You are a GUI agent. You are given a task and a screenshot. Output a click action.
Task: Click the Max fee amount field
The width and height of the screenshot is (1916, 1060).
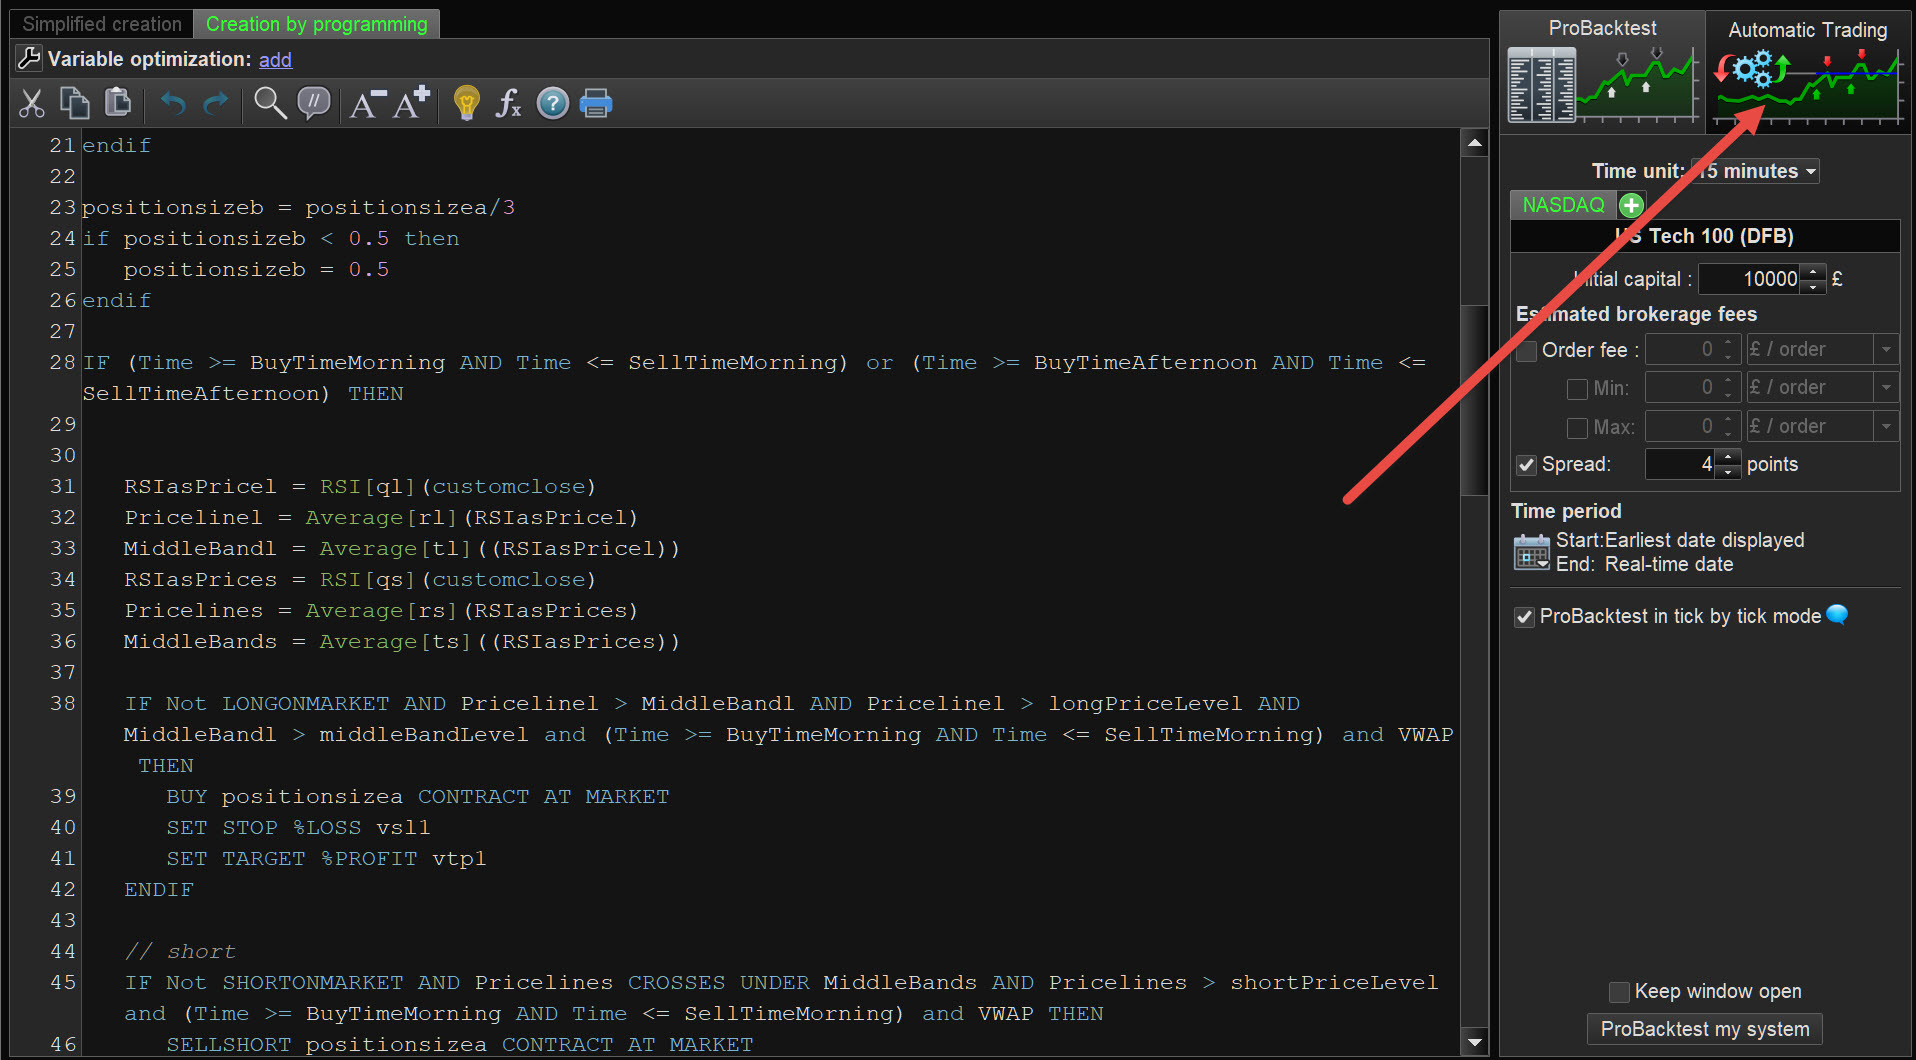click(1682, 426)
